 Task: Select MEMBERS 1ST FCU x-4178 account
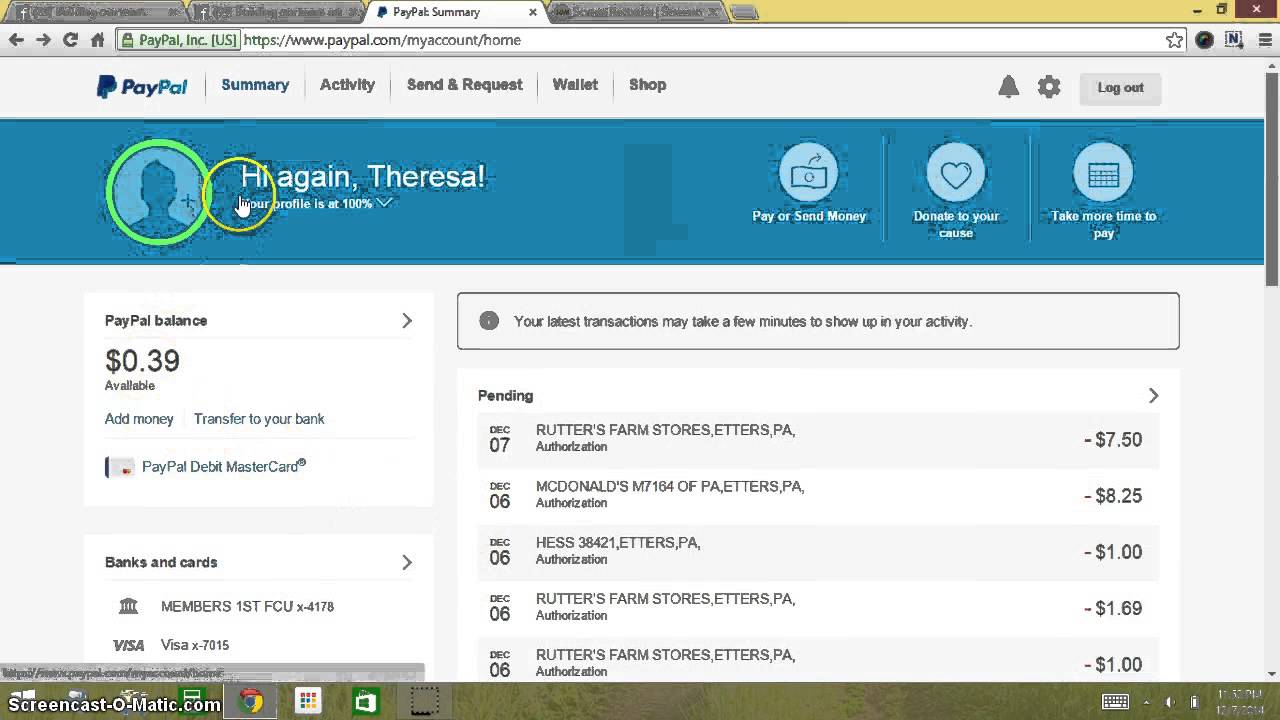(247, 606)
